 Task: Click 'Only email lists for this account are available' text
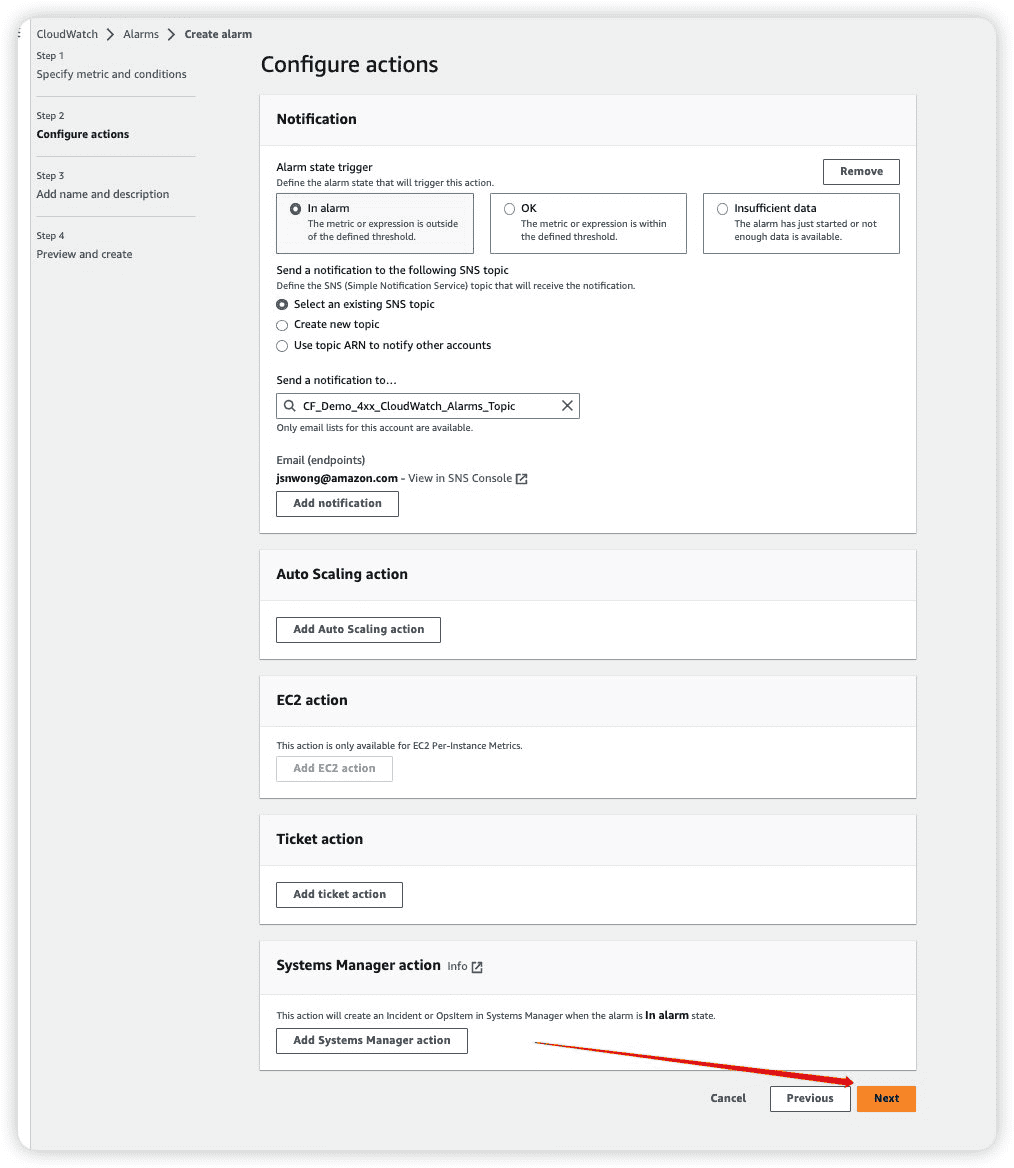pos(375,428)
